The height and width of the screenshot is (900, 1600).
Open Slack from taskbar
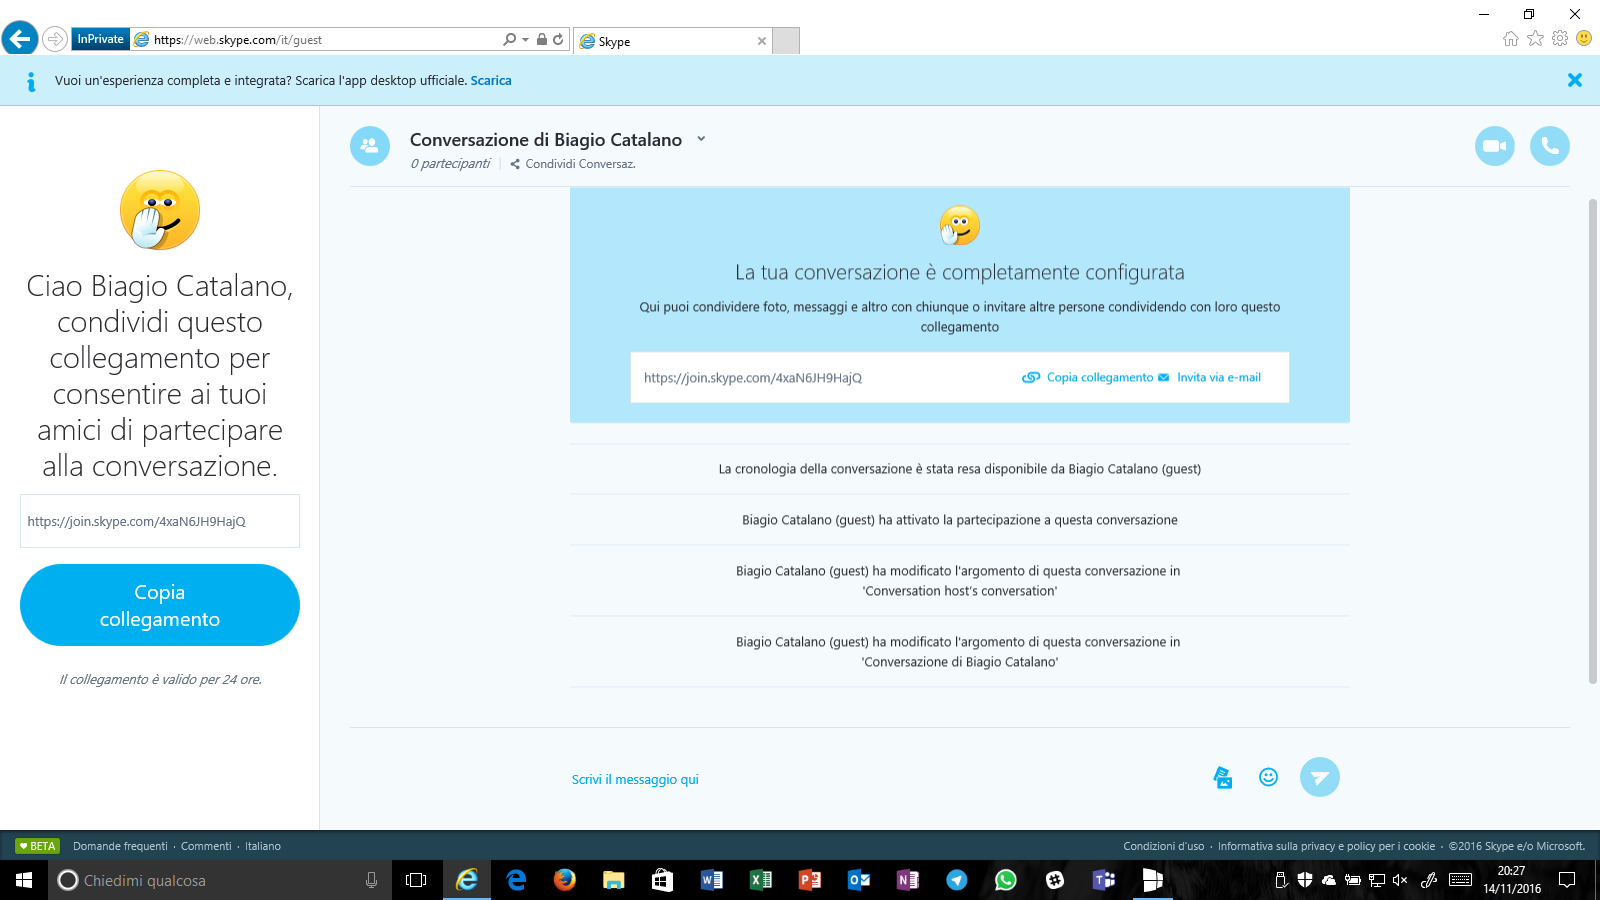coord(1055,880)
